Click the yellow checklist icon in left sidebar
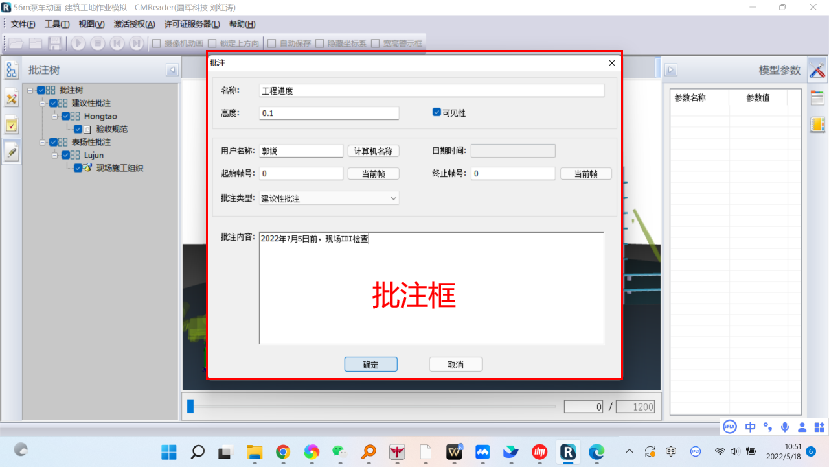Image resolution: width=830 pixels, height=467 pixels. pos(11,125)
